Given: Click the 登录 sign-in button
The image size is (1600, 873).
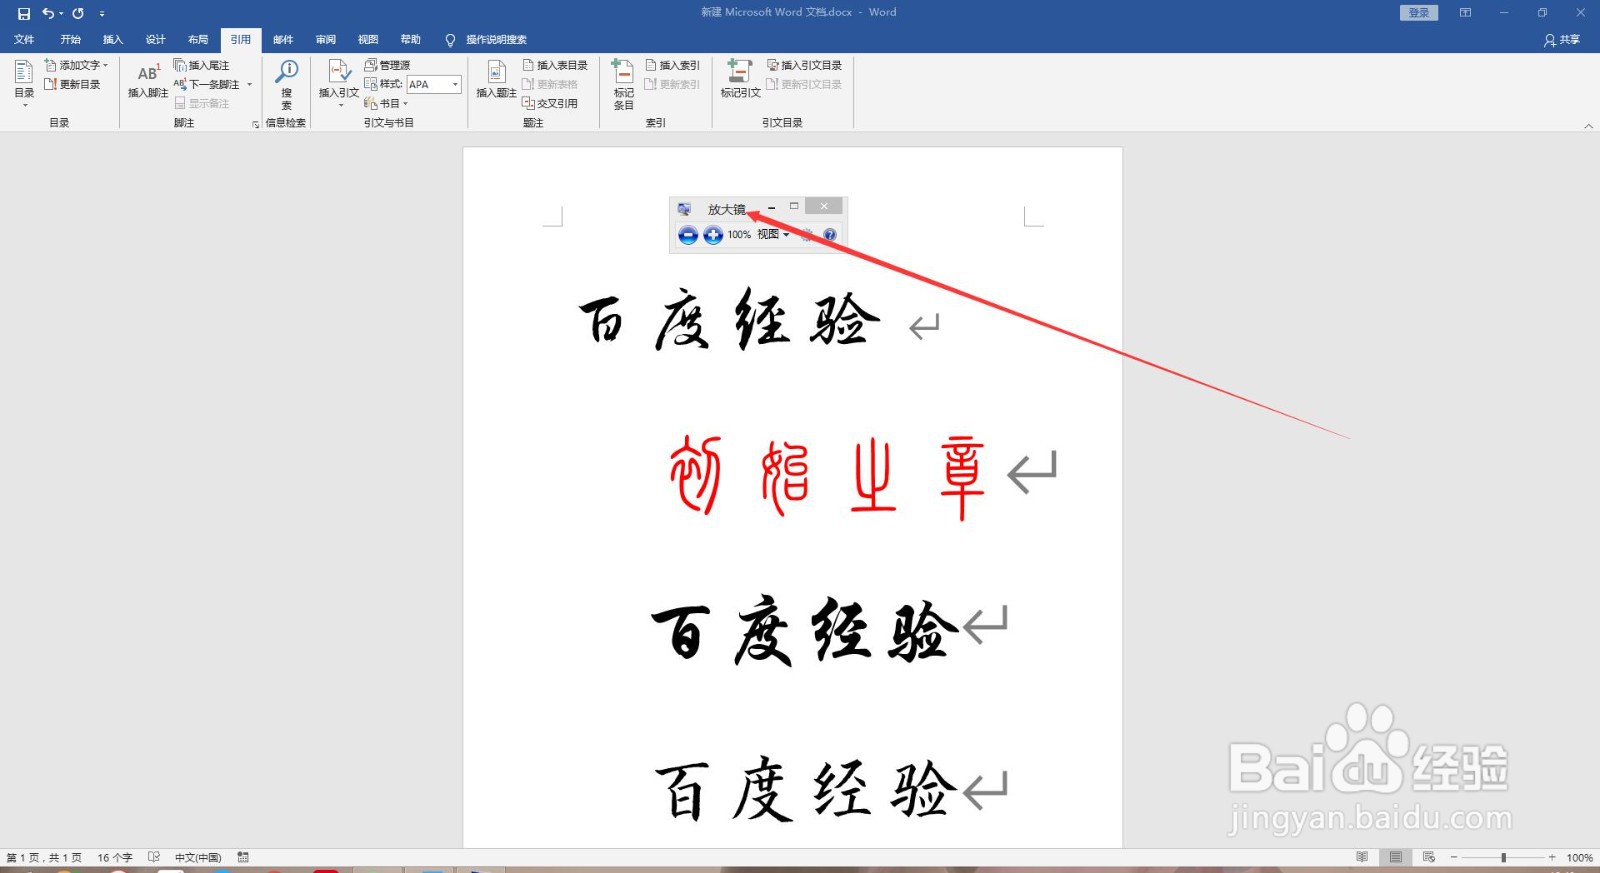Looking at the screenshot, I should tap(1419, 13).
